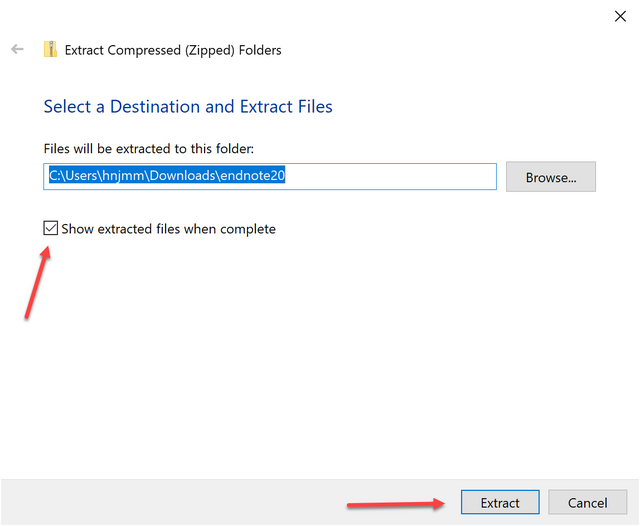Click 'Select a Destination and Extract Files' heading

[188, 107]
